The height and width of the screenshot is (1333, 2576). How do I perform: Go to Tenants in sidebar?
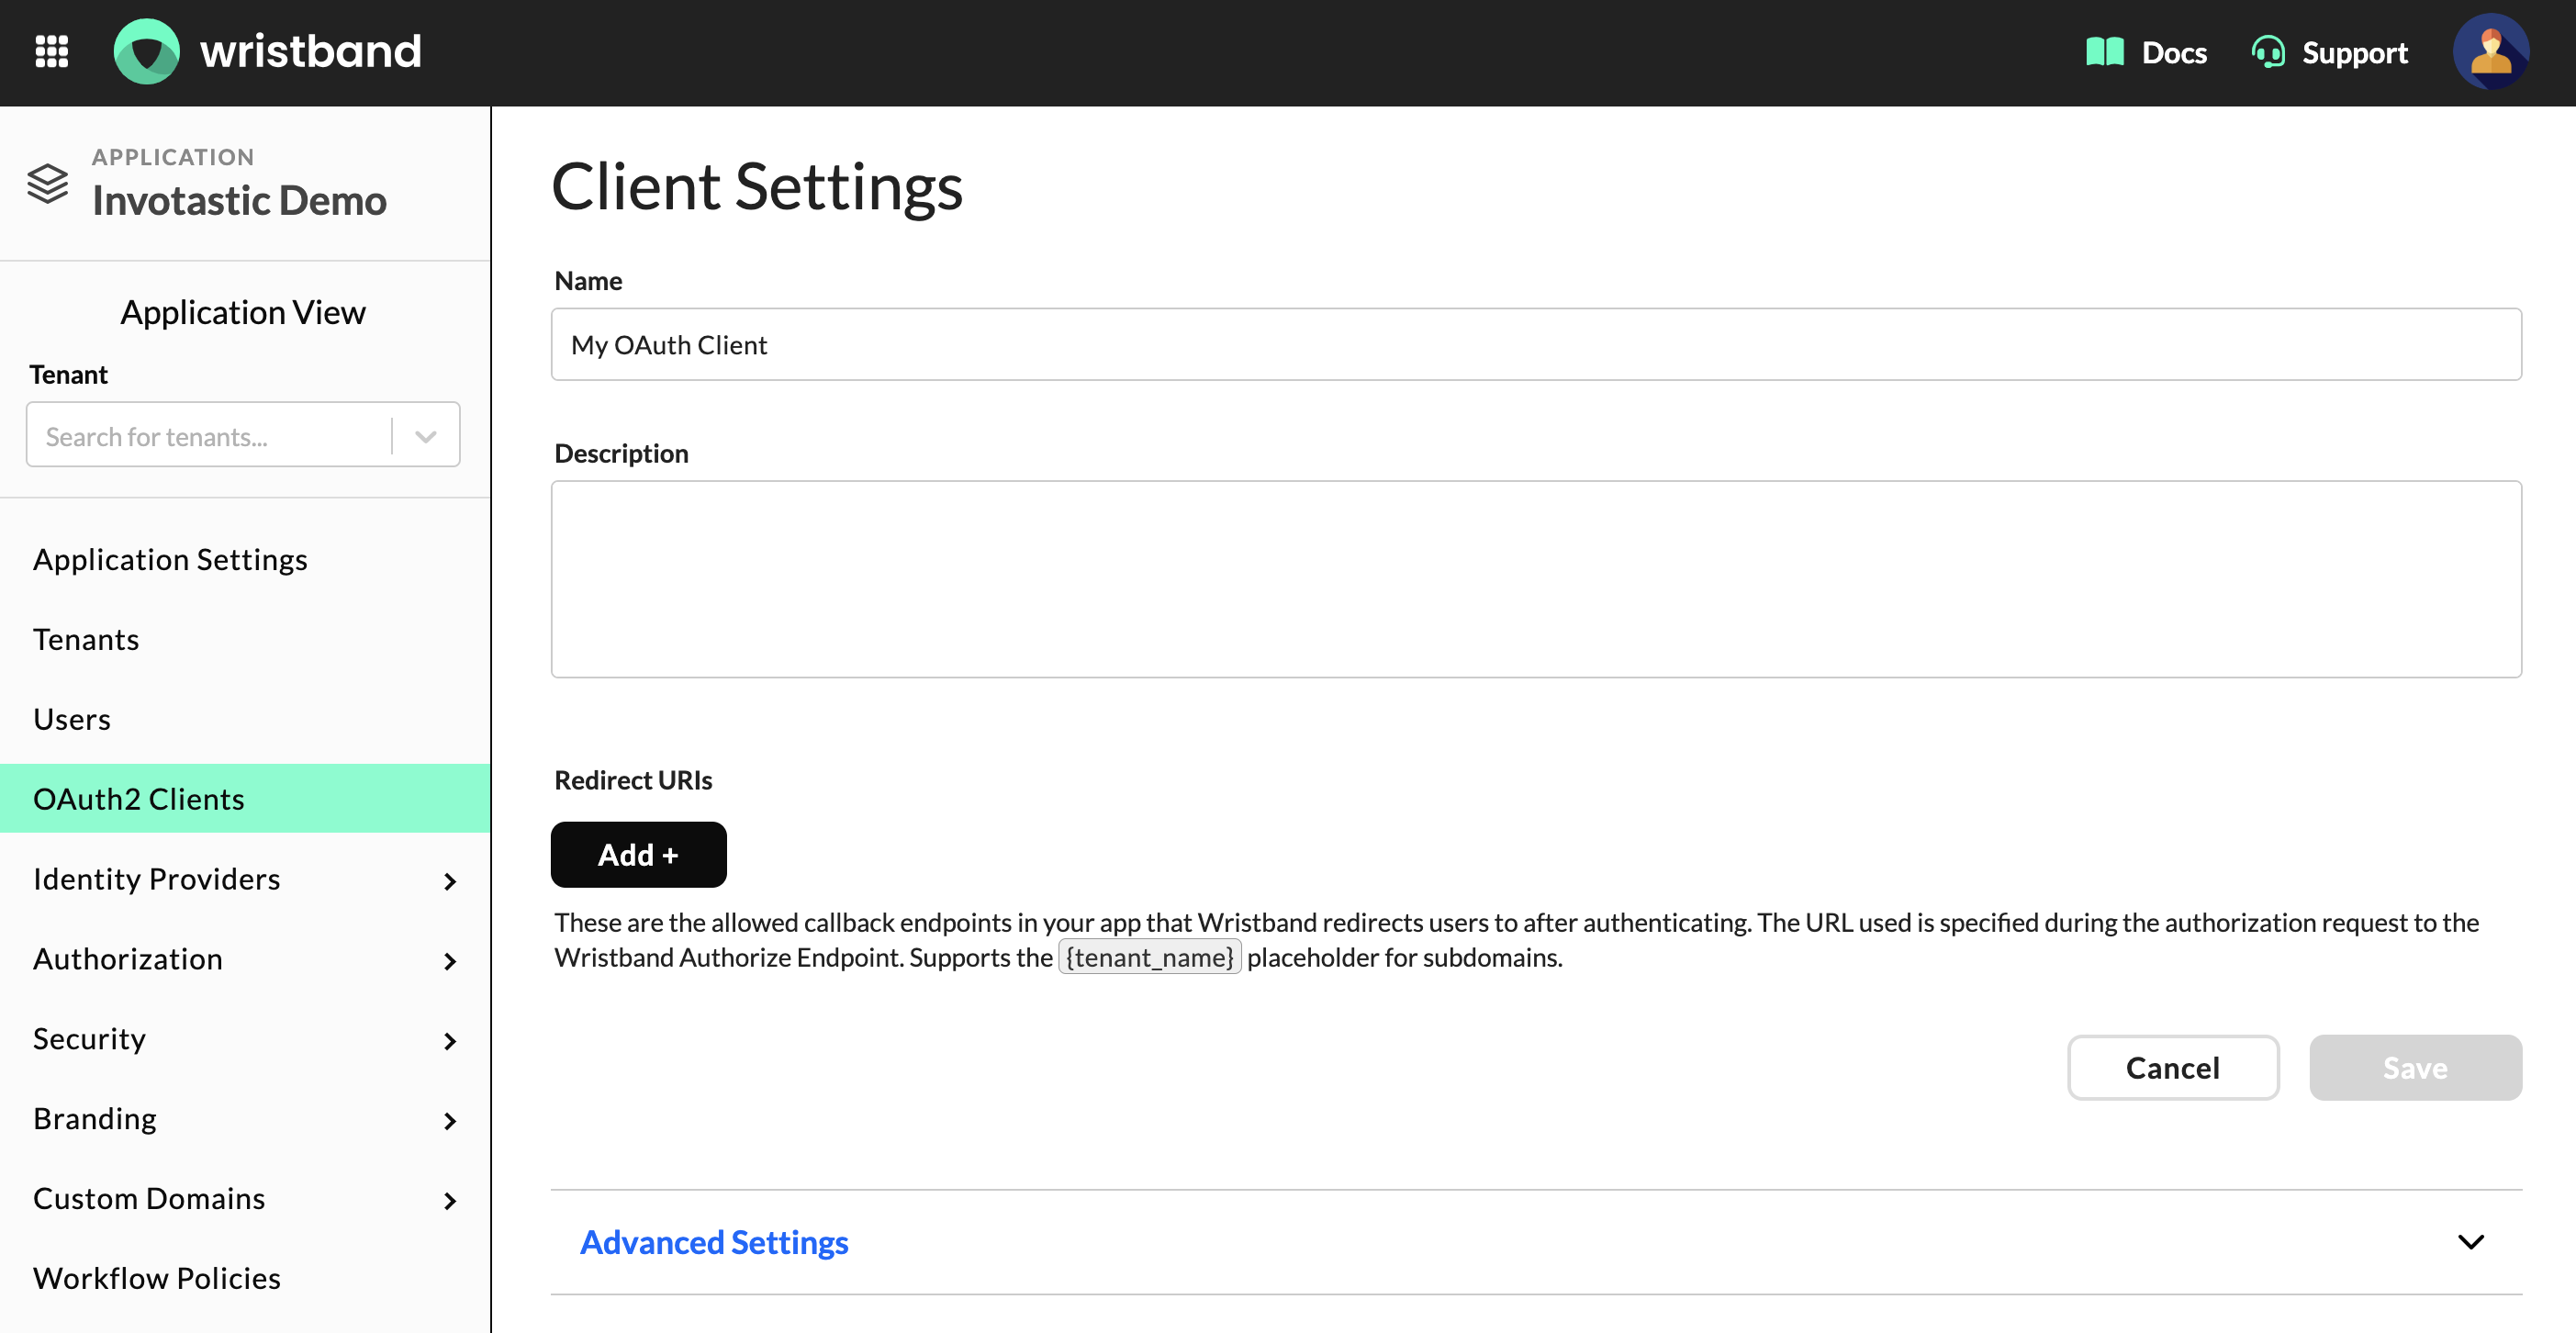pyautogui.click(x=86, y=639)
